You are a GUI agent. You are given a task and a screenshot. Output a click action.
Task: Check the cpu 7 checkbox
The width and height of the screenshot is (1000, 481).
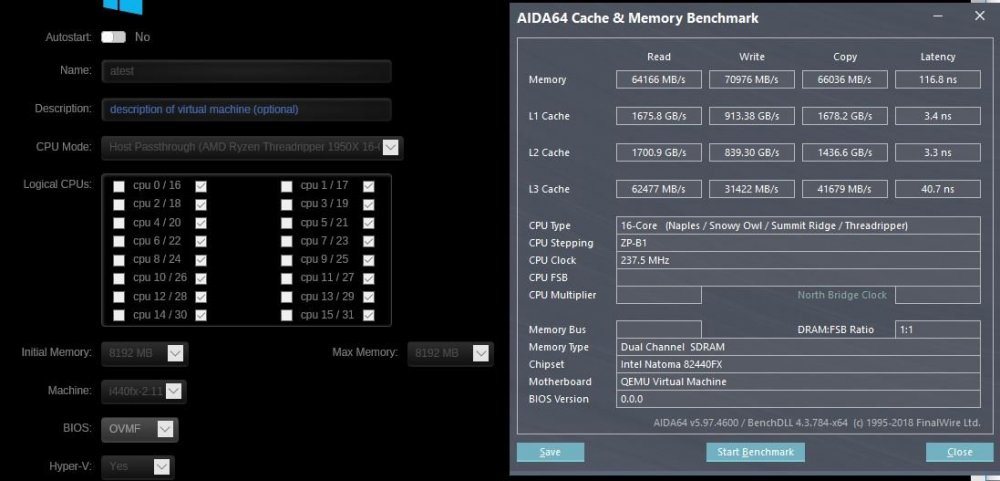tap(286, 241)
